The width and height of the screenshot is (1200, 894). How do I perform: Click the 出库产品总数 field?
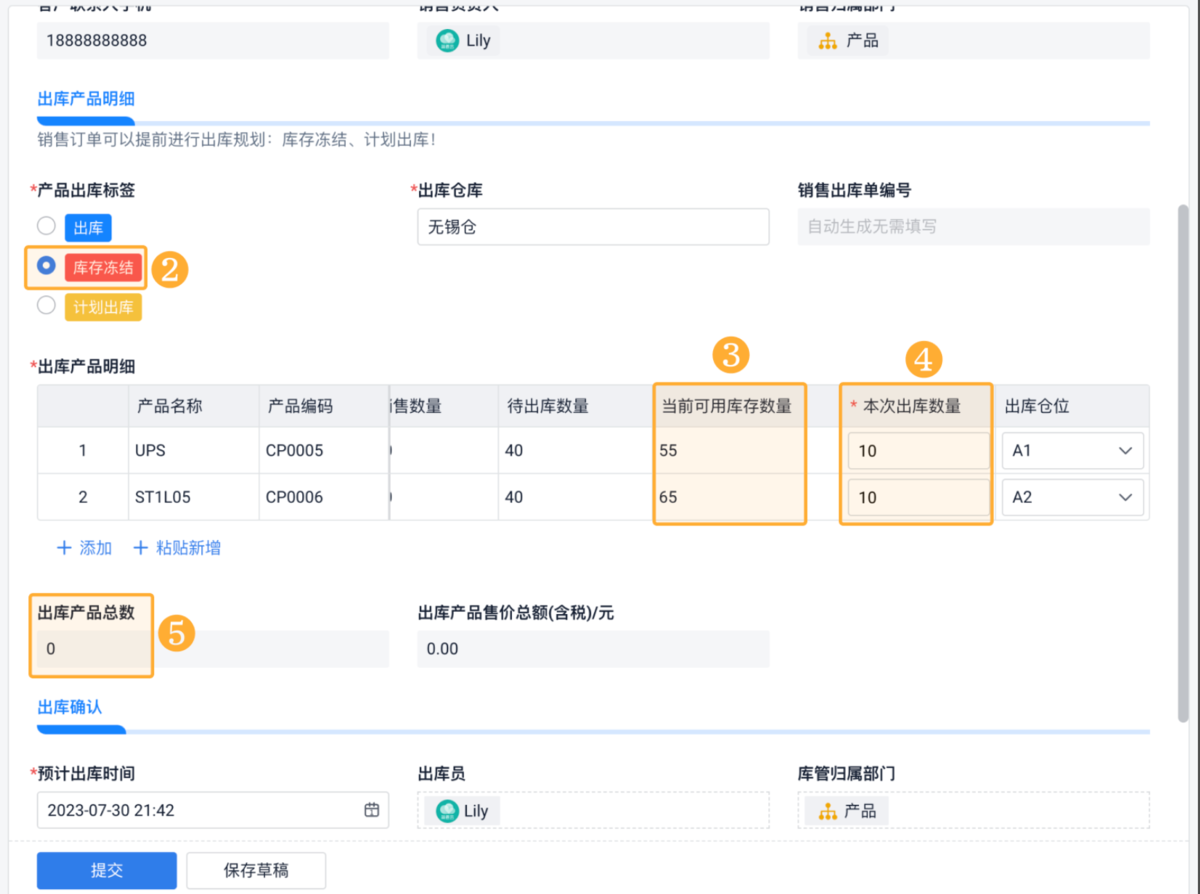(213, 649)
